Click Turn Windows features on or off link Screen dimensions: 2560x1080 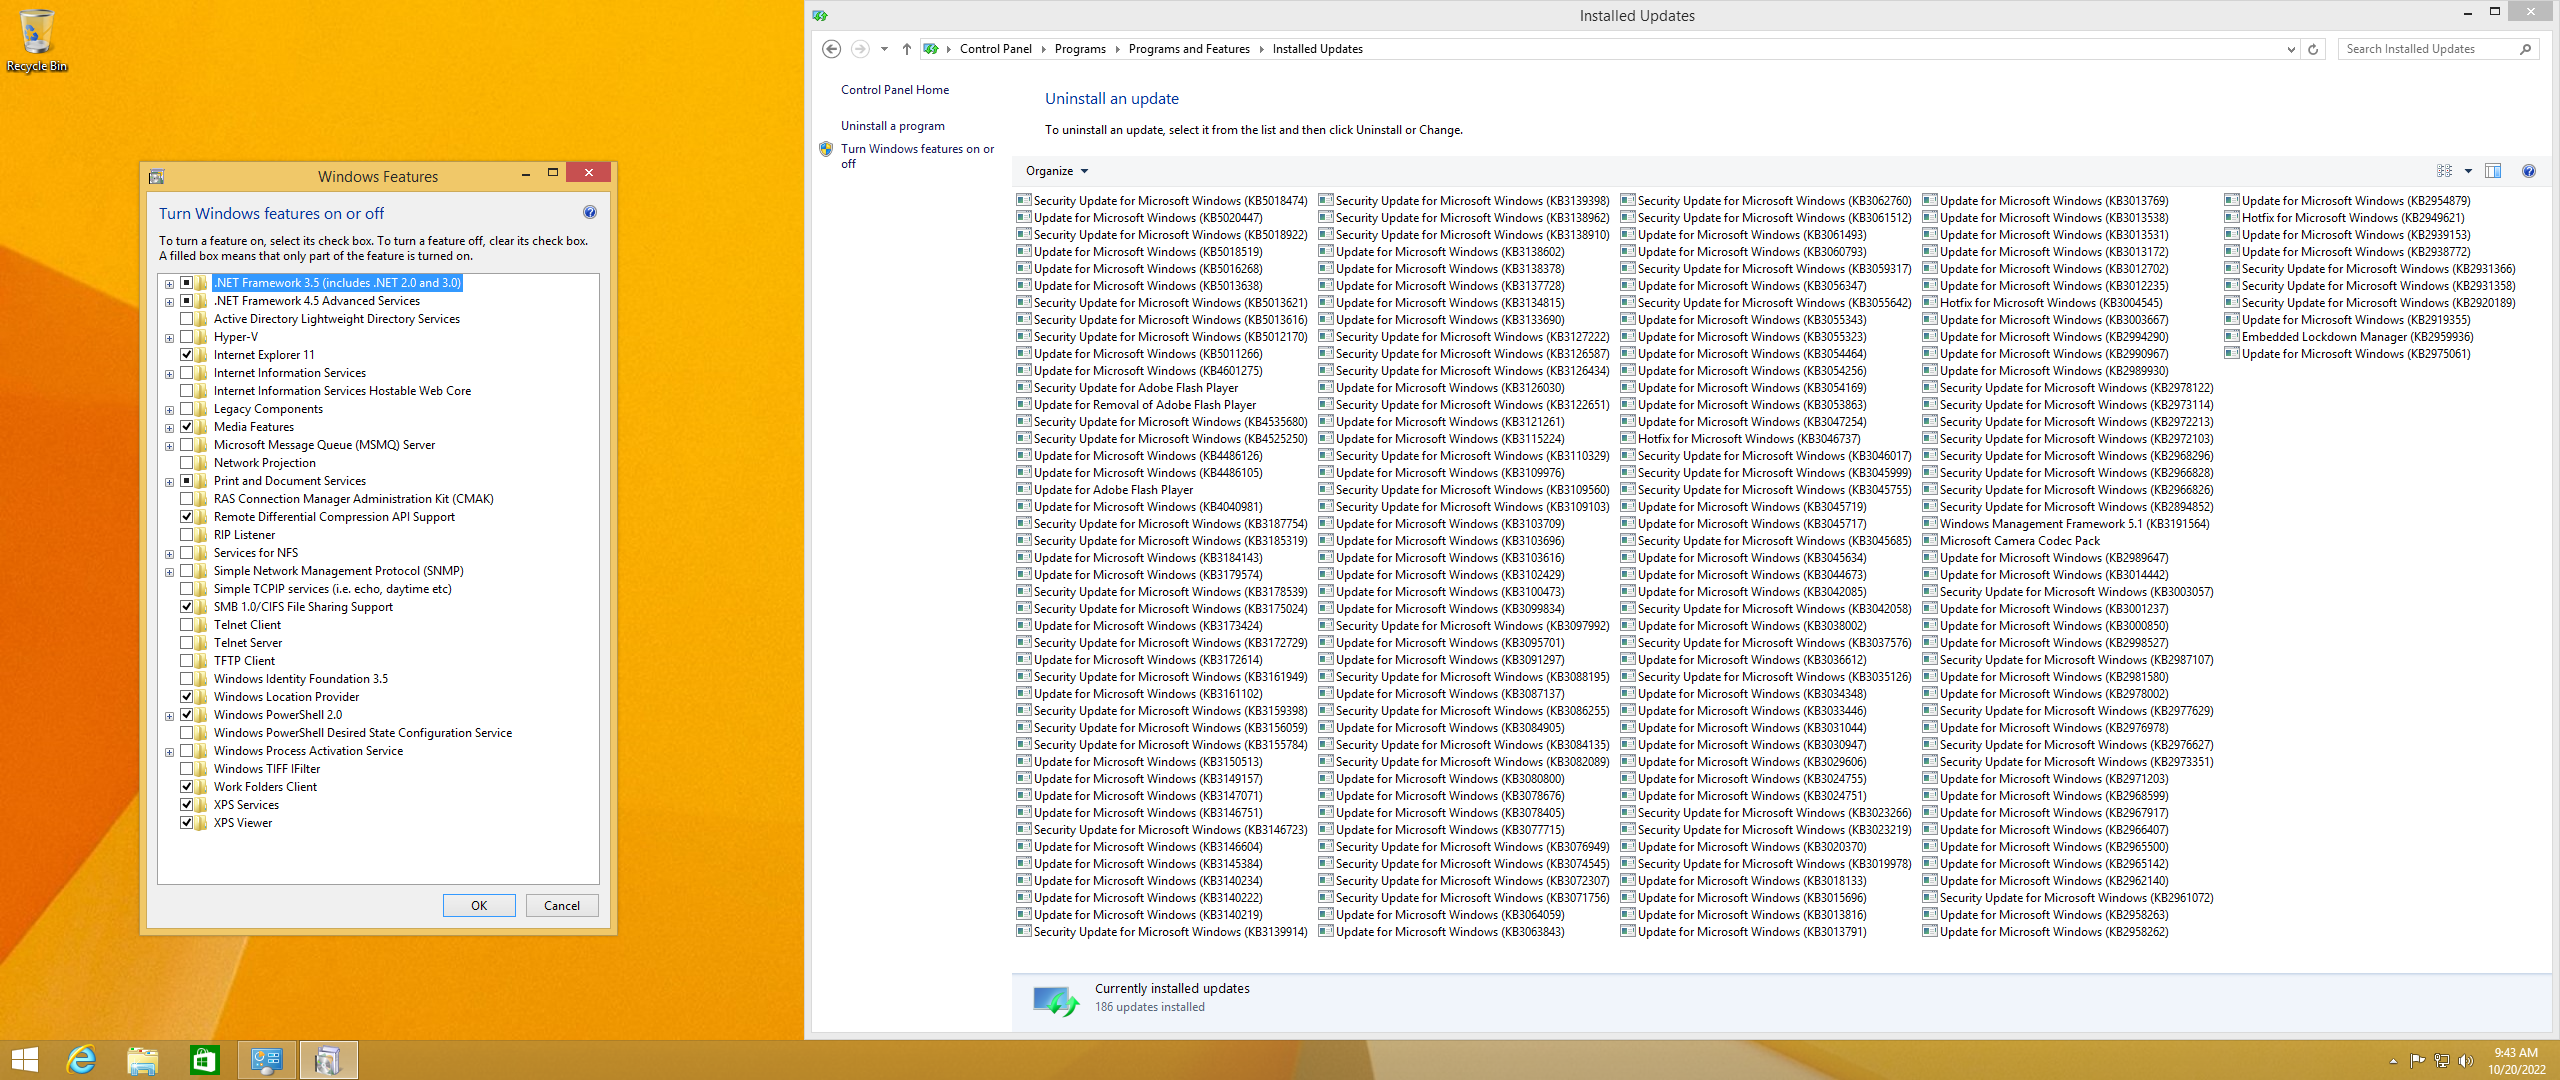(917, 156)
